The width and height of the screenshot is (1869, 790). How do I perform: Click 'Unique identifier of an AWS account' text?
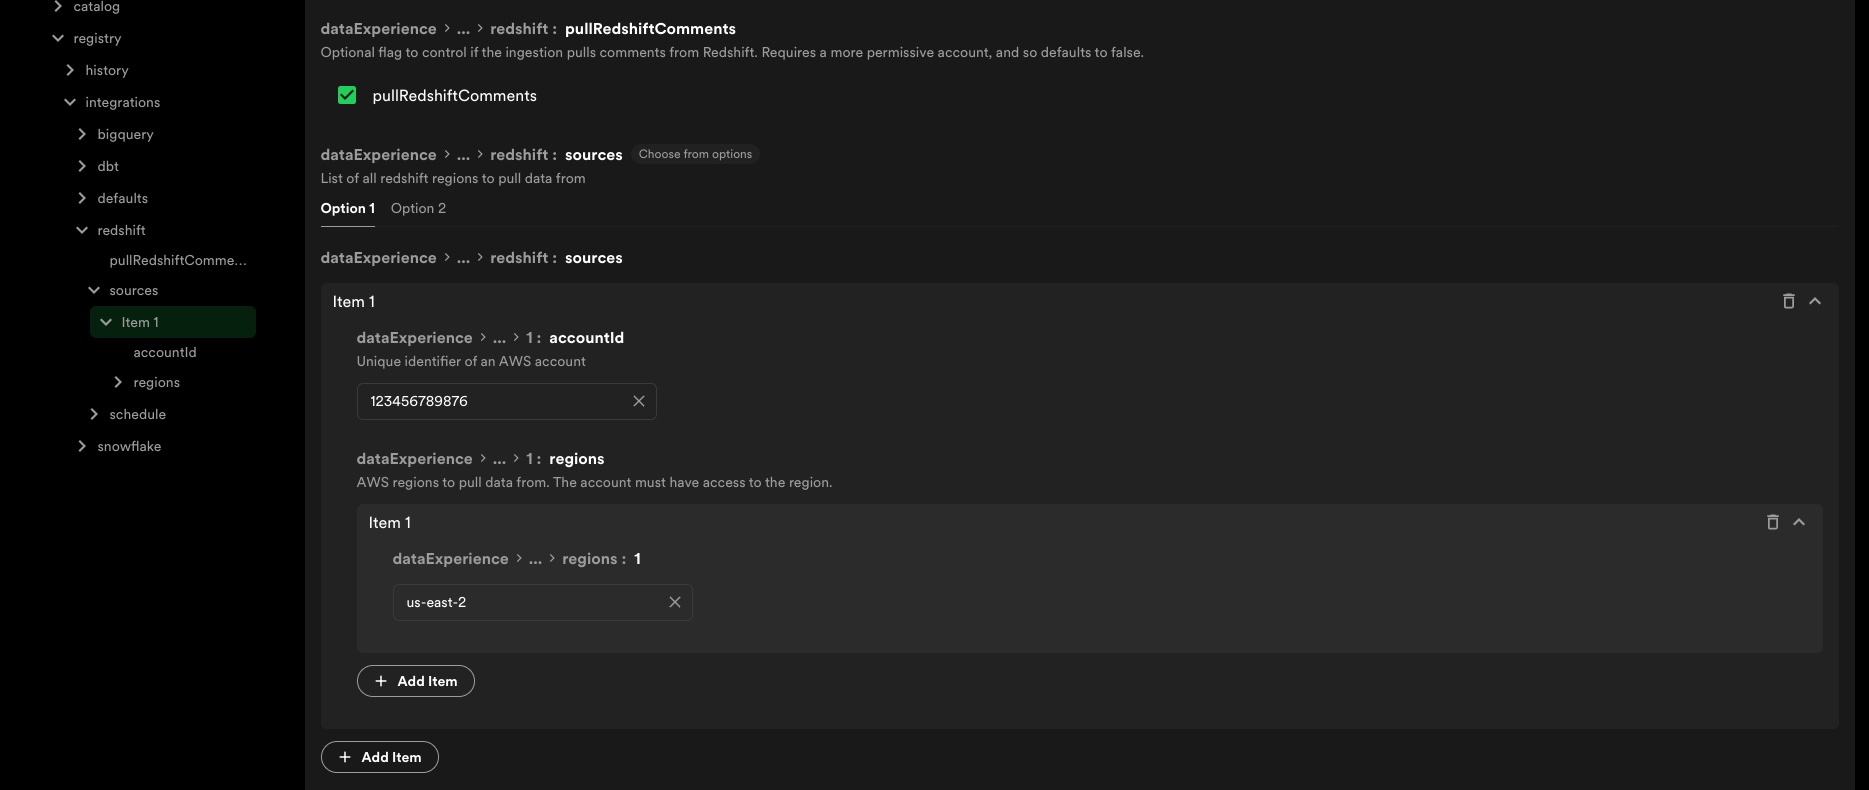pyautogui.click(x=471, y=361)
